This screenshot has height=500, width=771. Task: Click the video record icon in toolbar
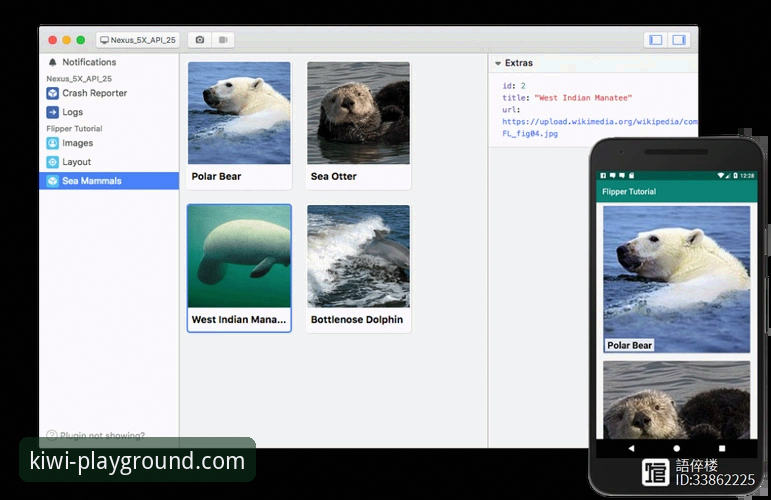[x=222, y=40]
